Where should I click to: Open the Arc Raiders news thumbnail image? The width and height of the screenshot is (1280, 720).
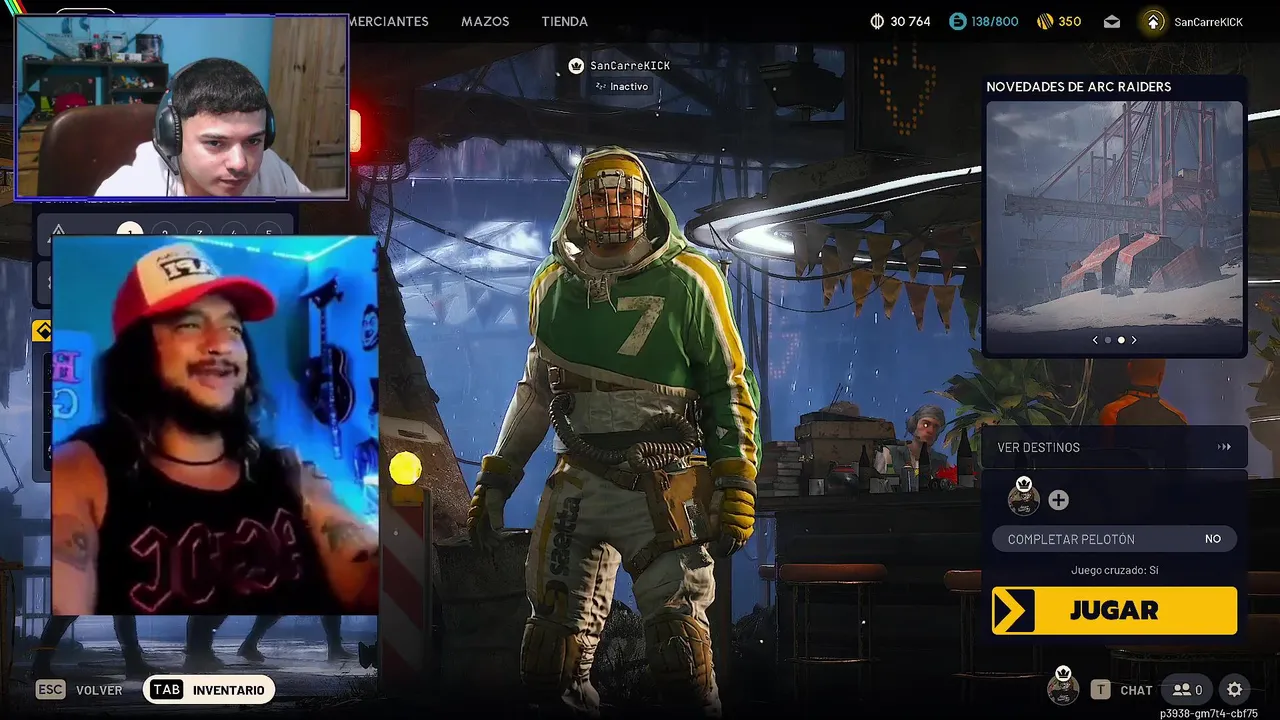coord(1114,216)
